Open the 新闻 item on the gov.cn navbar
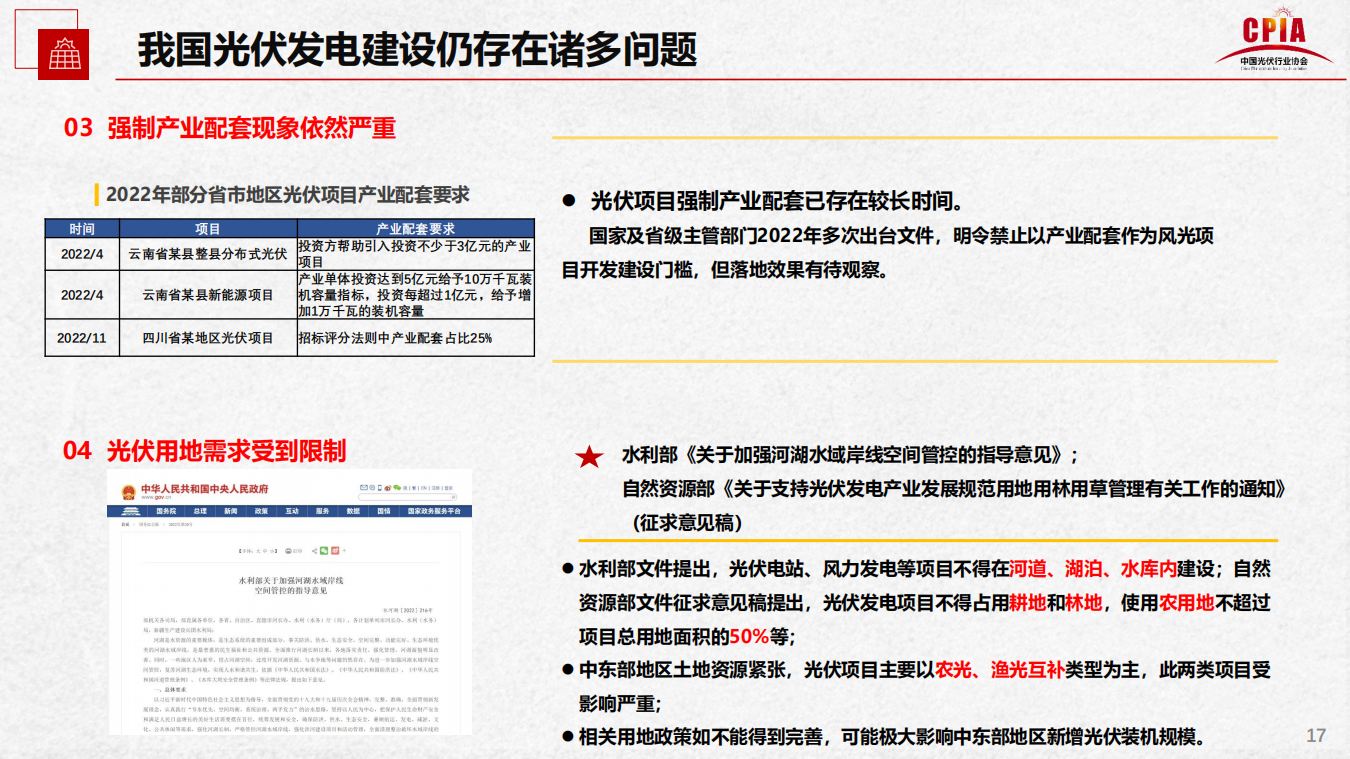Screen dimensions: 1350x759 point(231,510)
